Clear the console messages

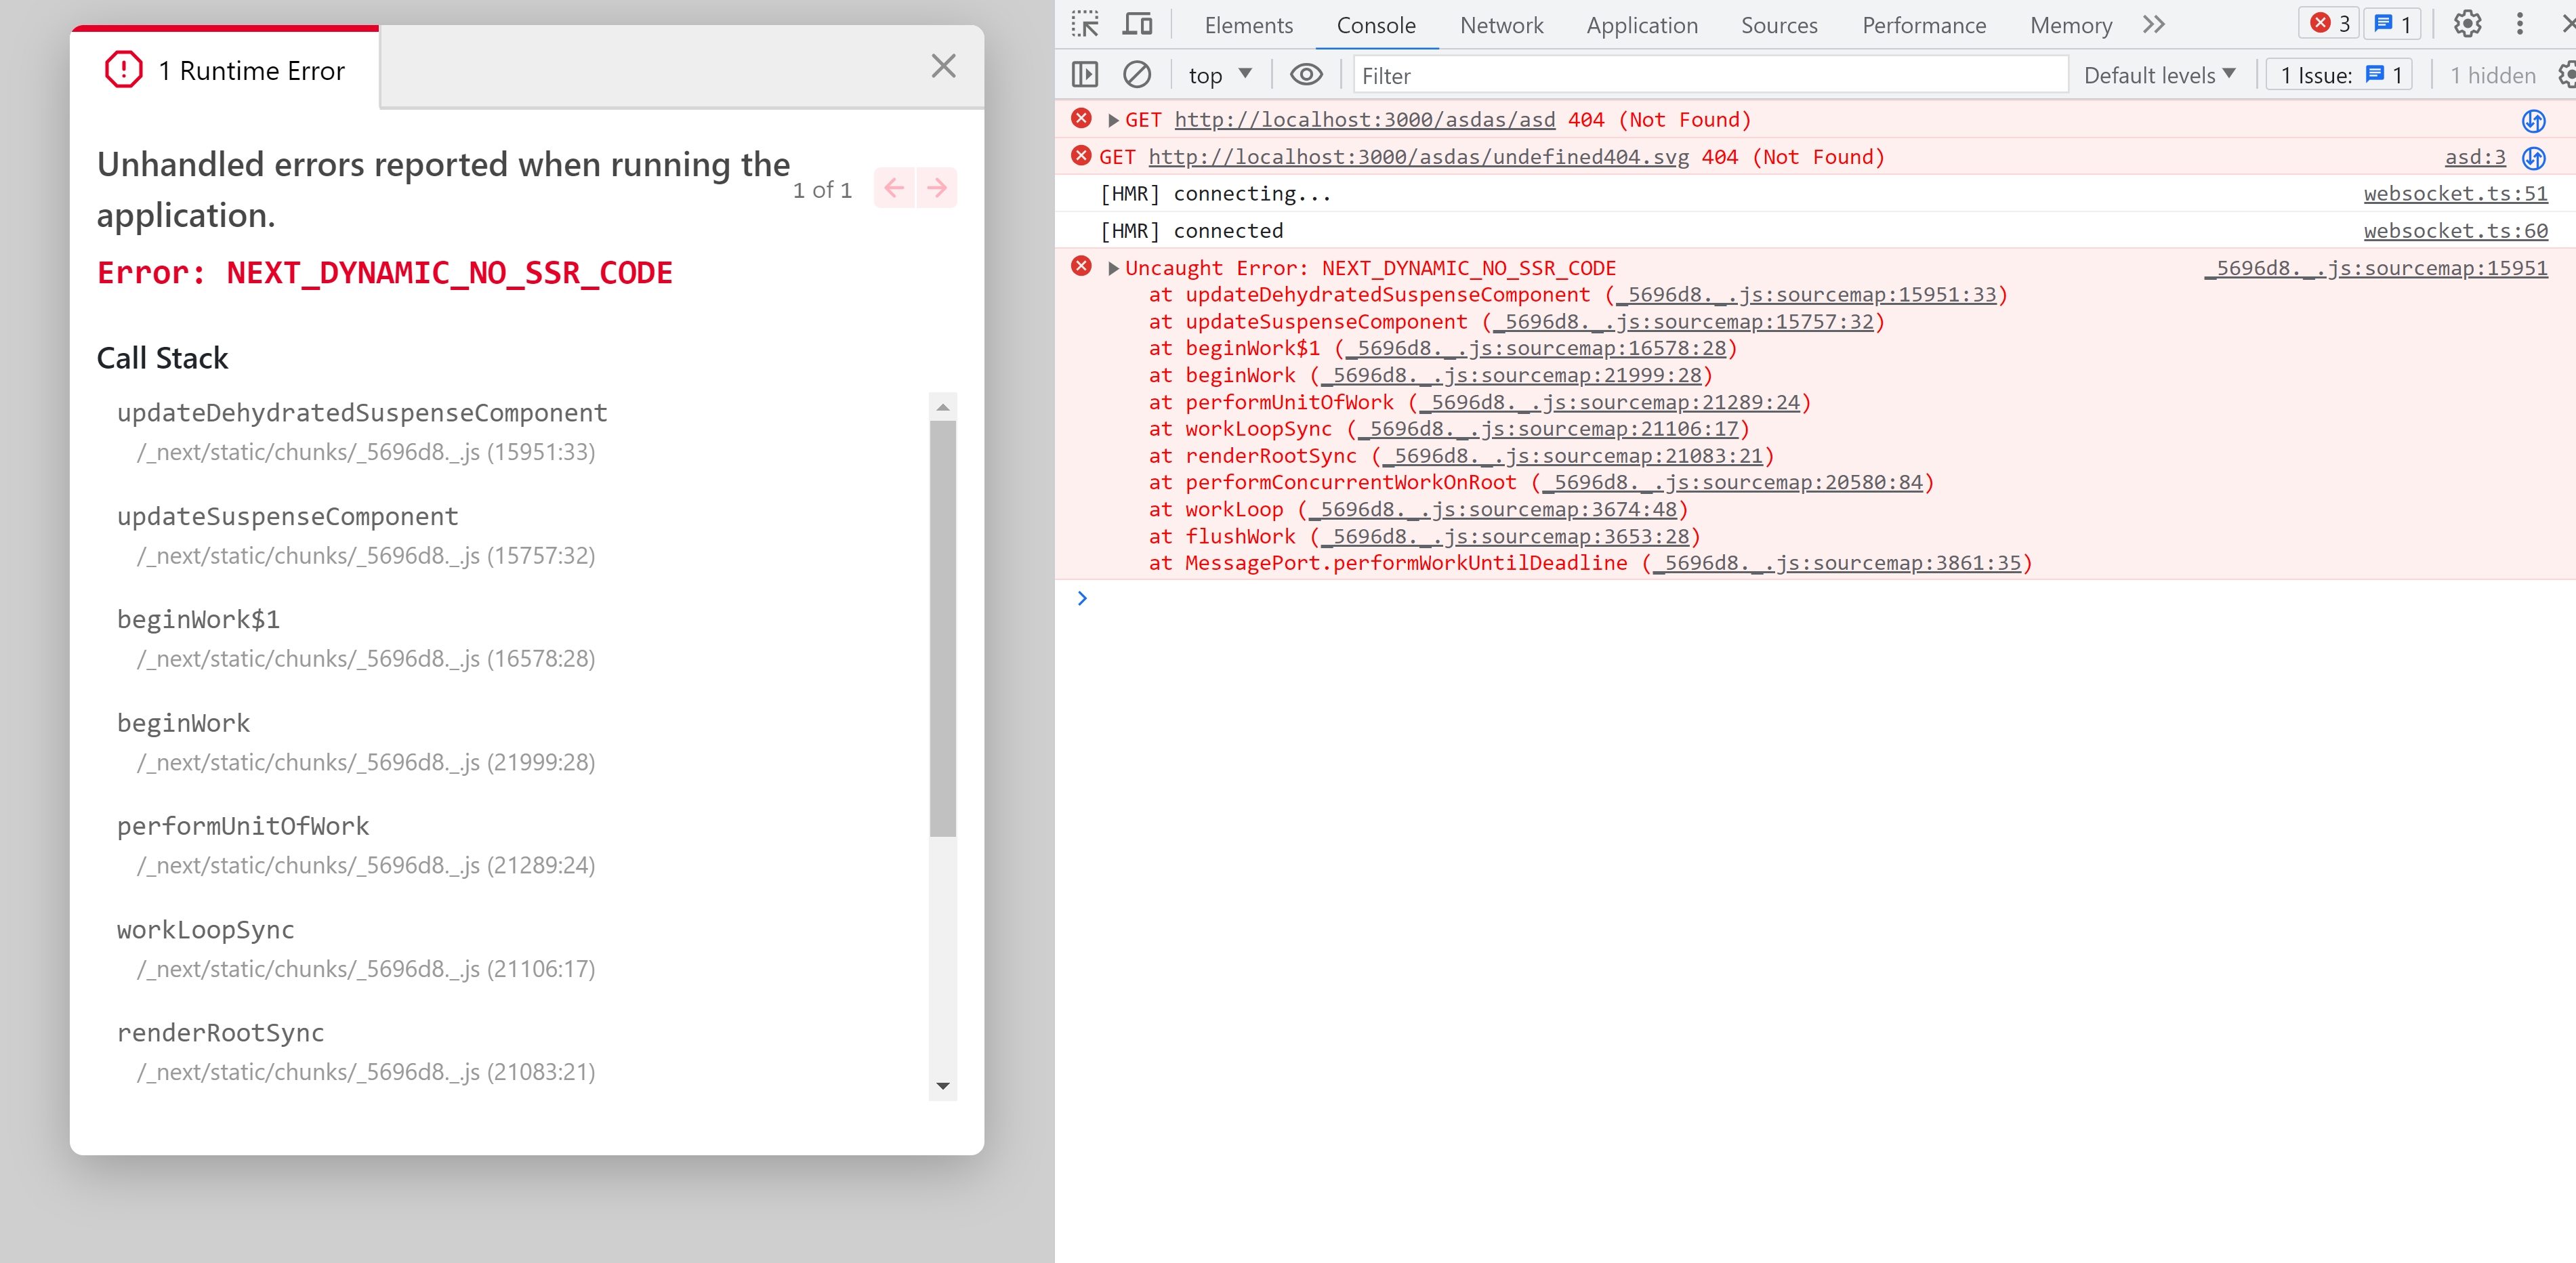click(x=1137, y=74)
